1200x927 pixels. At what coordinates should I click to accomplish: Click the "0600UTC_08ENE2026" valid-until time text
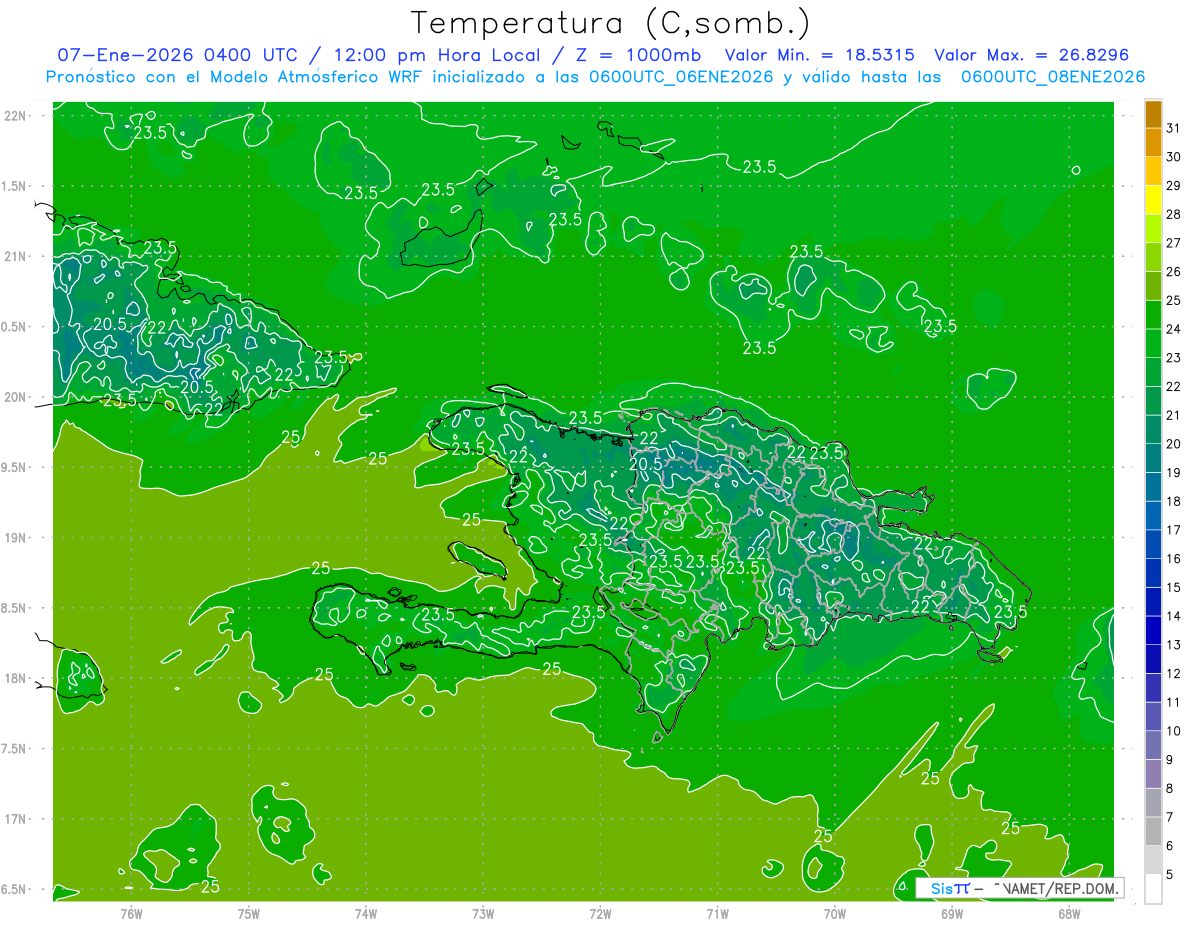(1053, 77)
